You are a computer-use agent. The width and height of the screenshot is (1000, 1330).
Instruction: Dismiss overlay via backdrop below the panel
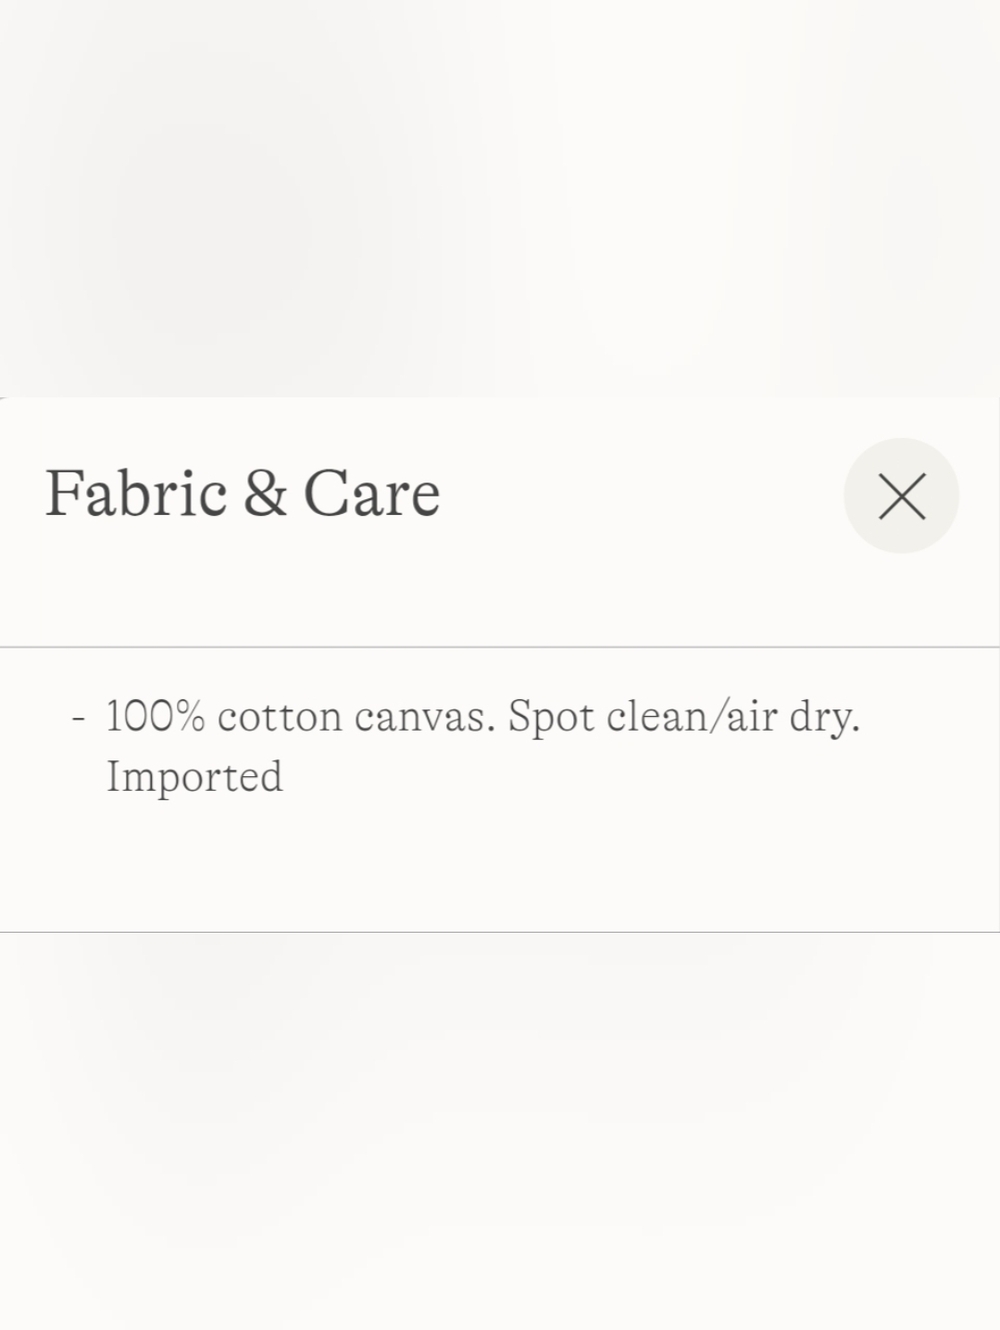coord(500,1131)
